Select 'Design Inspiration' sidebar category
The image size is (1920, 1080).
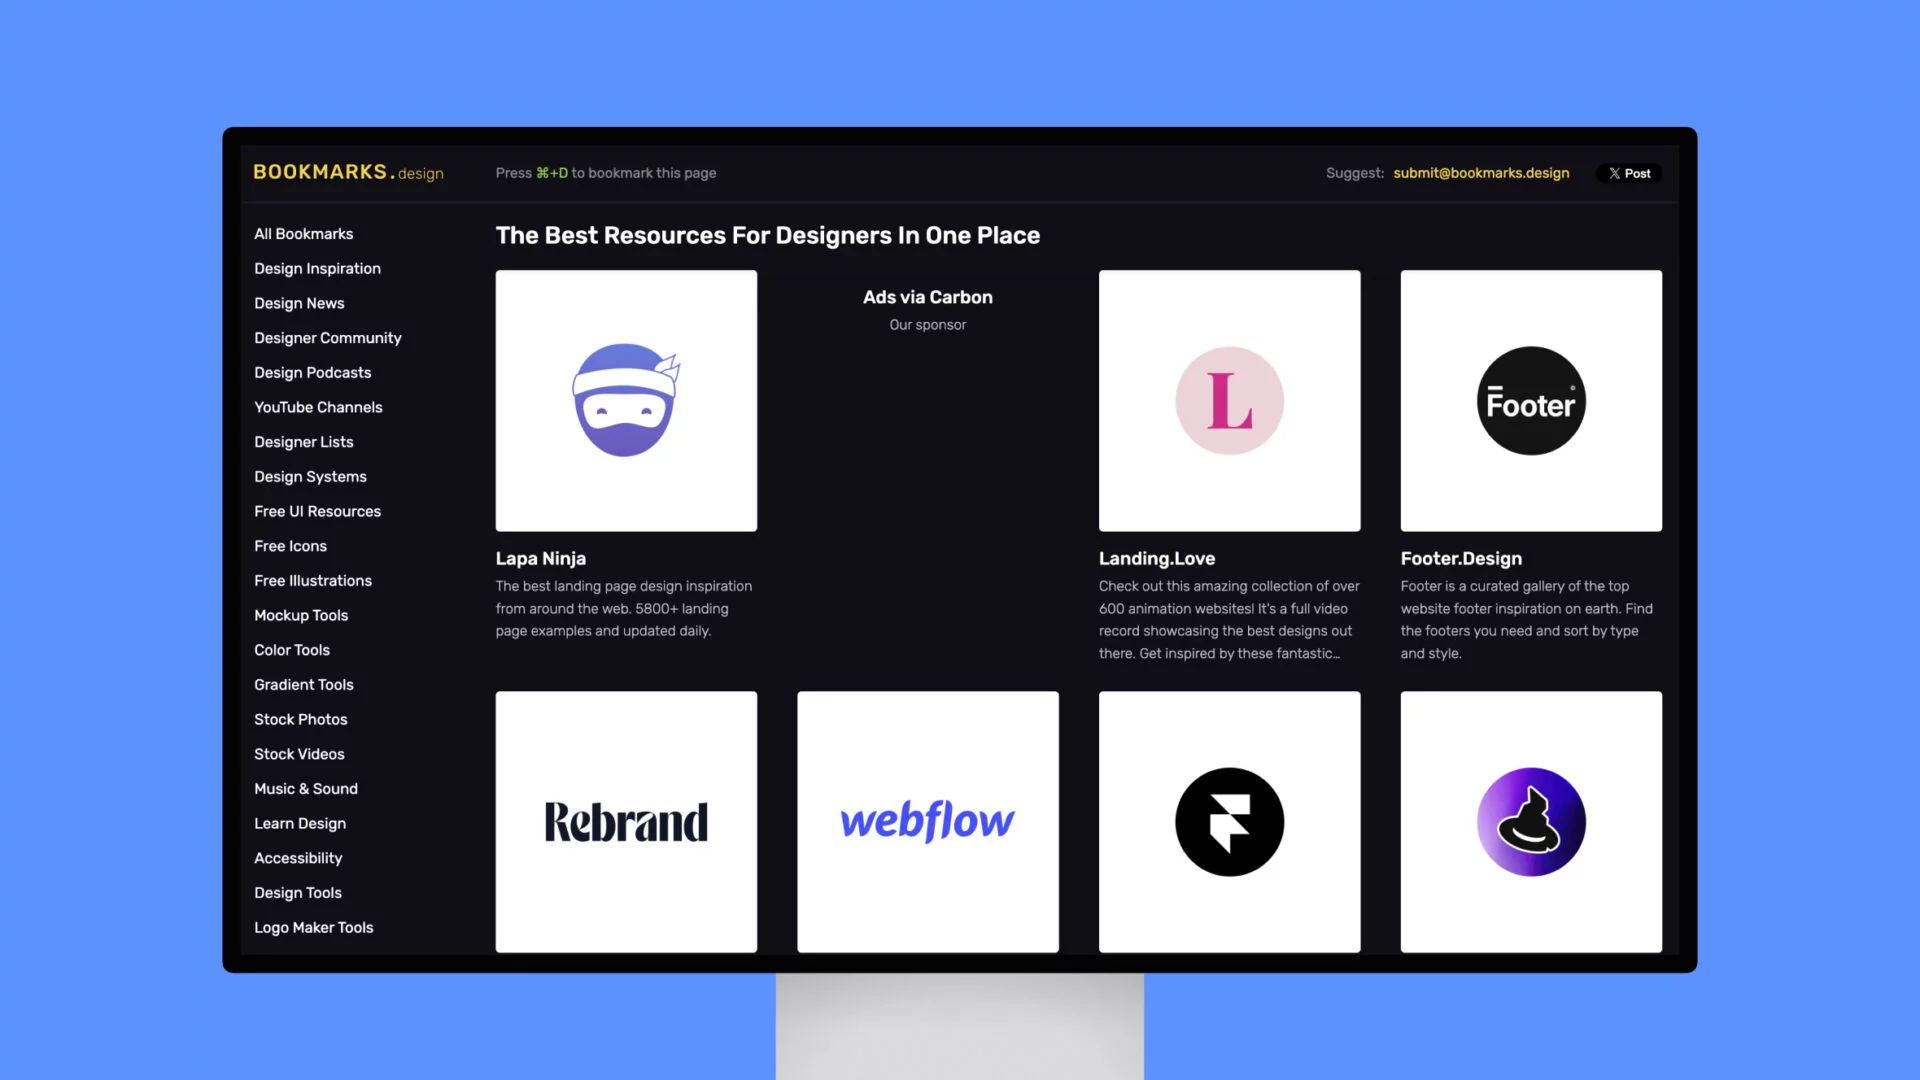tap(316, 268)
